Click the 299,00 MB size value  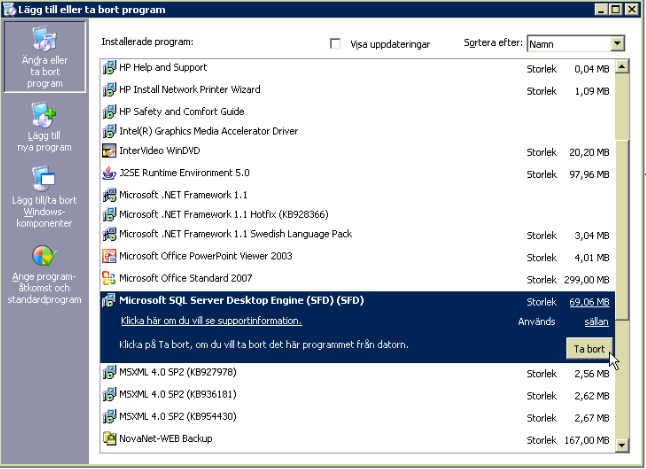587,280
